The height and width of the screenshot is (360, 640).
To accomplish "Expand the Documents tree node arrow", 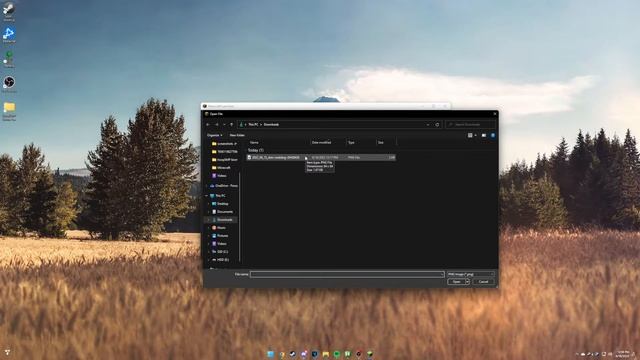I will [x=209, y=211].
